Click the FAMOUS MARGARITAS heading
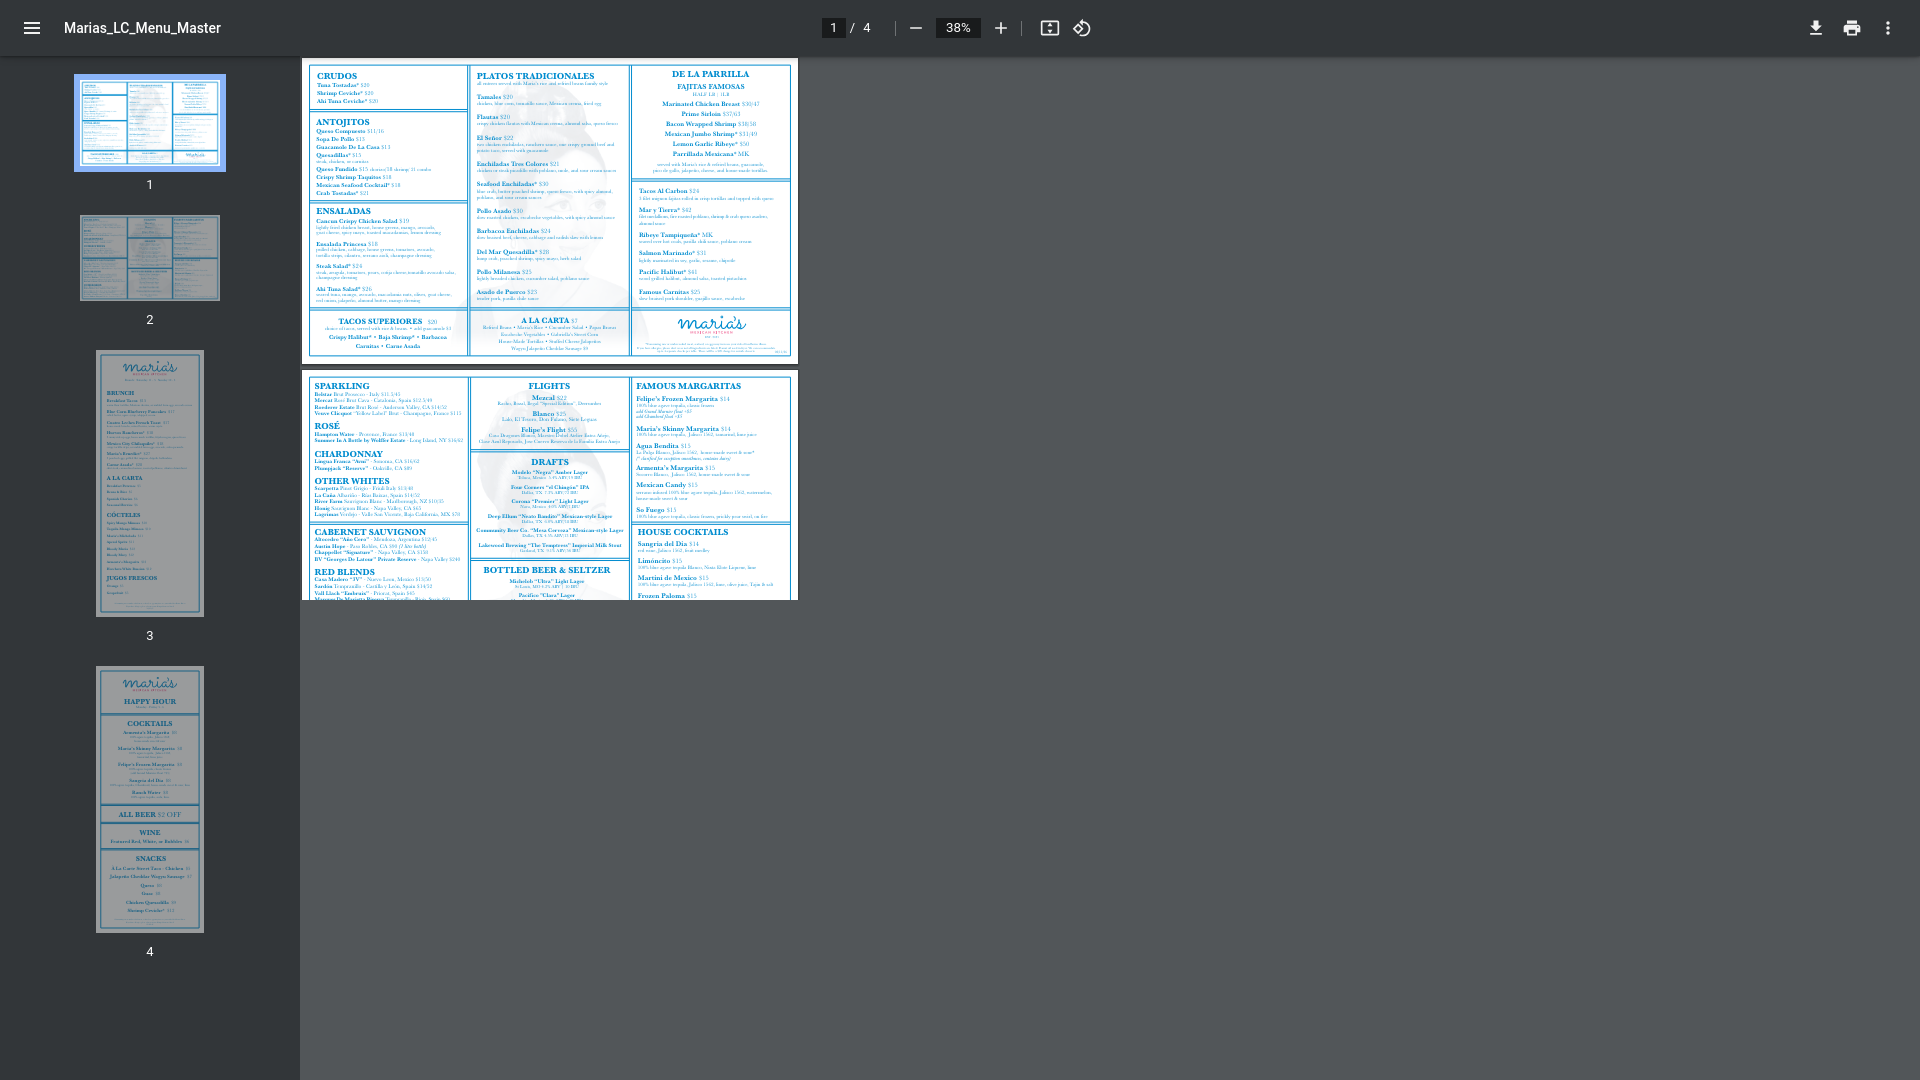 click(689, 386)
